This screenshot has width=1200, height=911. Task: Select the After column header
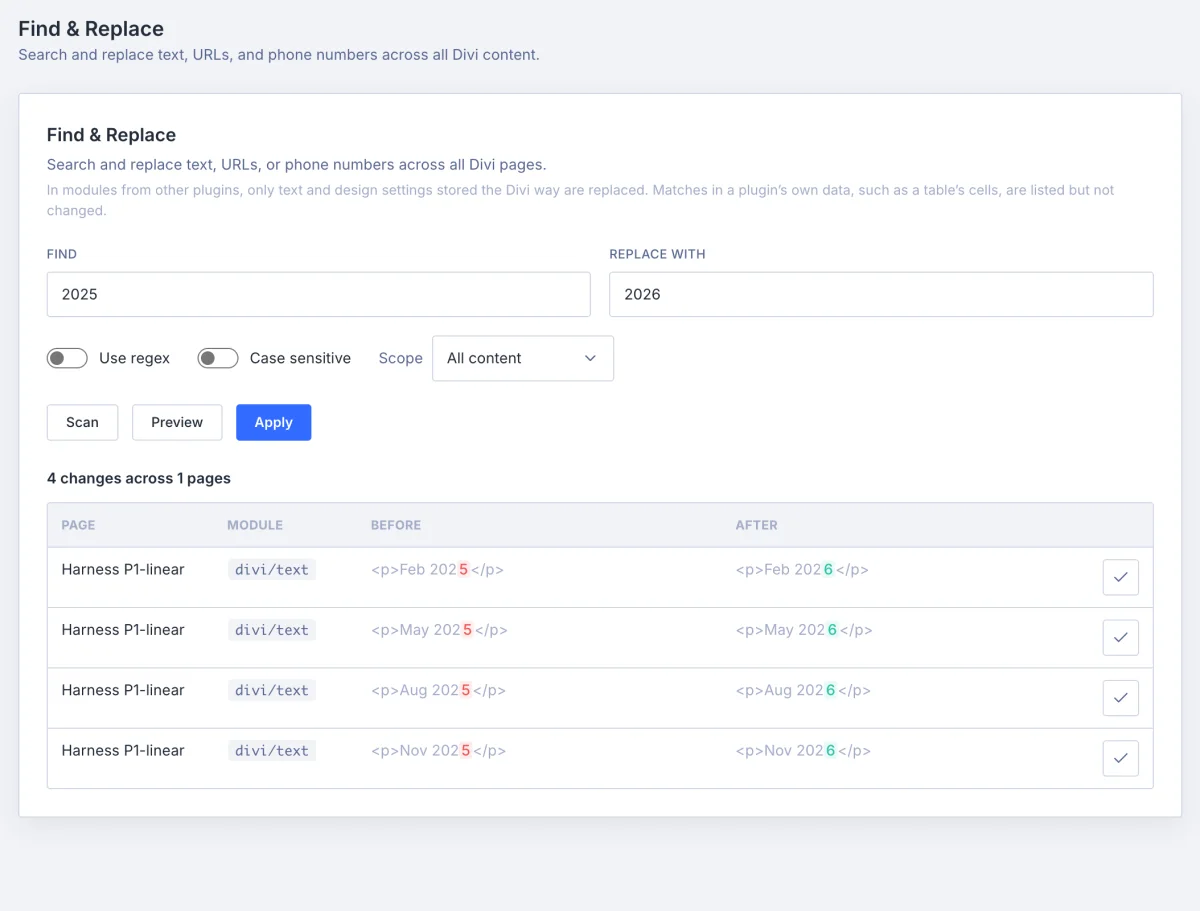pyautogui.click(x=757, y=525)
